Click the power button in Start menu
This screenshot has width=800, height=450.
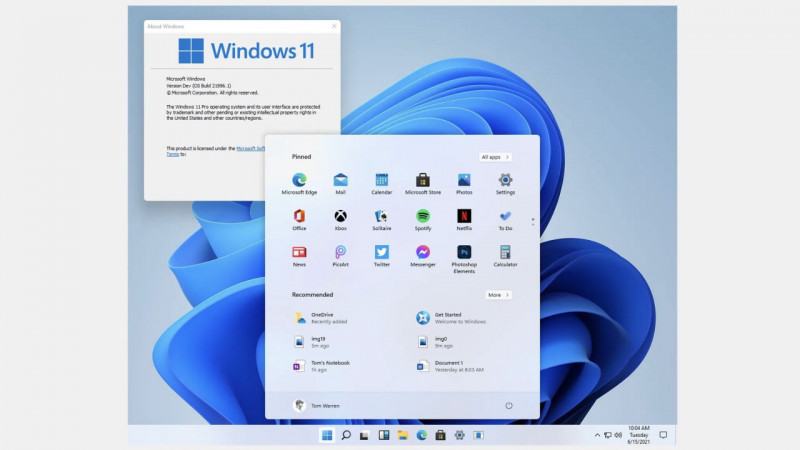click(x=509, y=405)
